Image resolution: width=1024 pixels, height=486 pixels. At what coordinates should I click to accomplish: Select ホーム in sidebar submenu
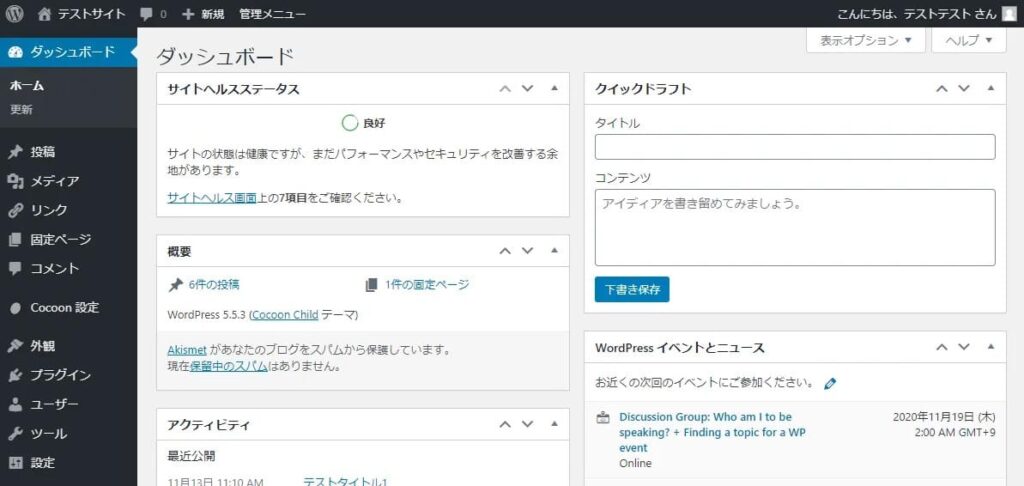tap(27, 86)
